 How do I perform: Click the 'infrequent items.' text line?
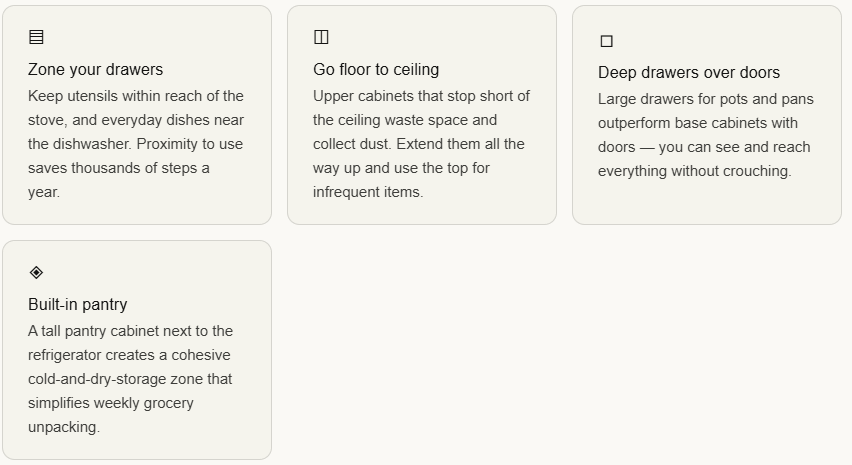pyautogui.click(x=368, y=192)
